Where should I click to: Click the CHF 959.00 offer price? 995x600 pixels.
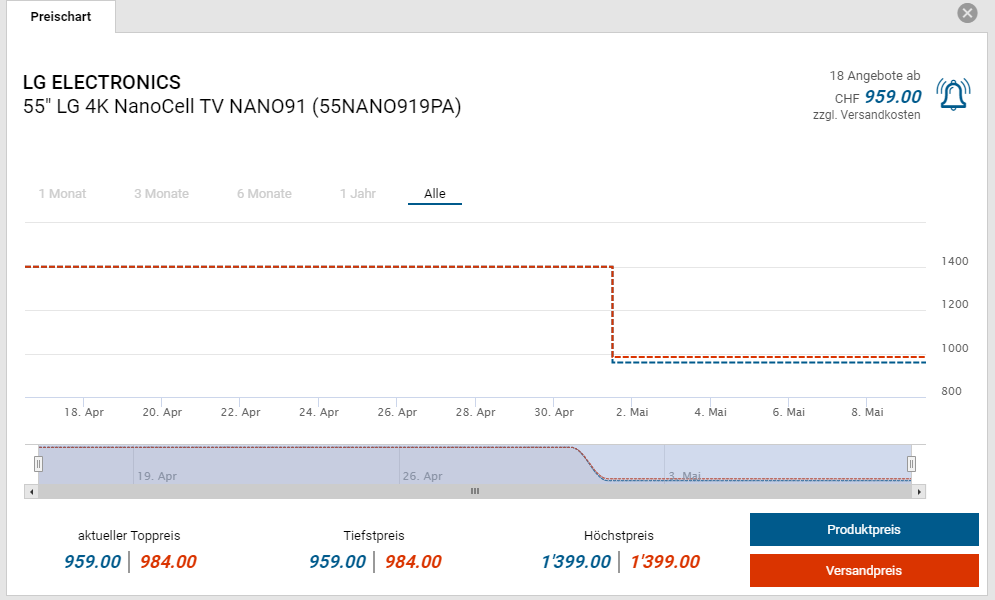tap(892, 97)
